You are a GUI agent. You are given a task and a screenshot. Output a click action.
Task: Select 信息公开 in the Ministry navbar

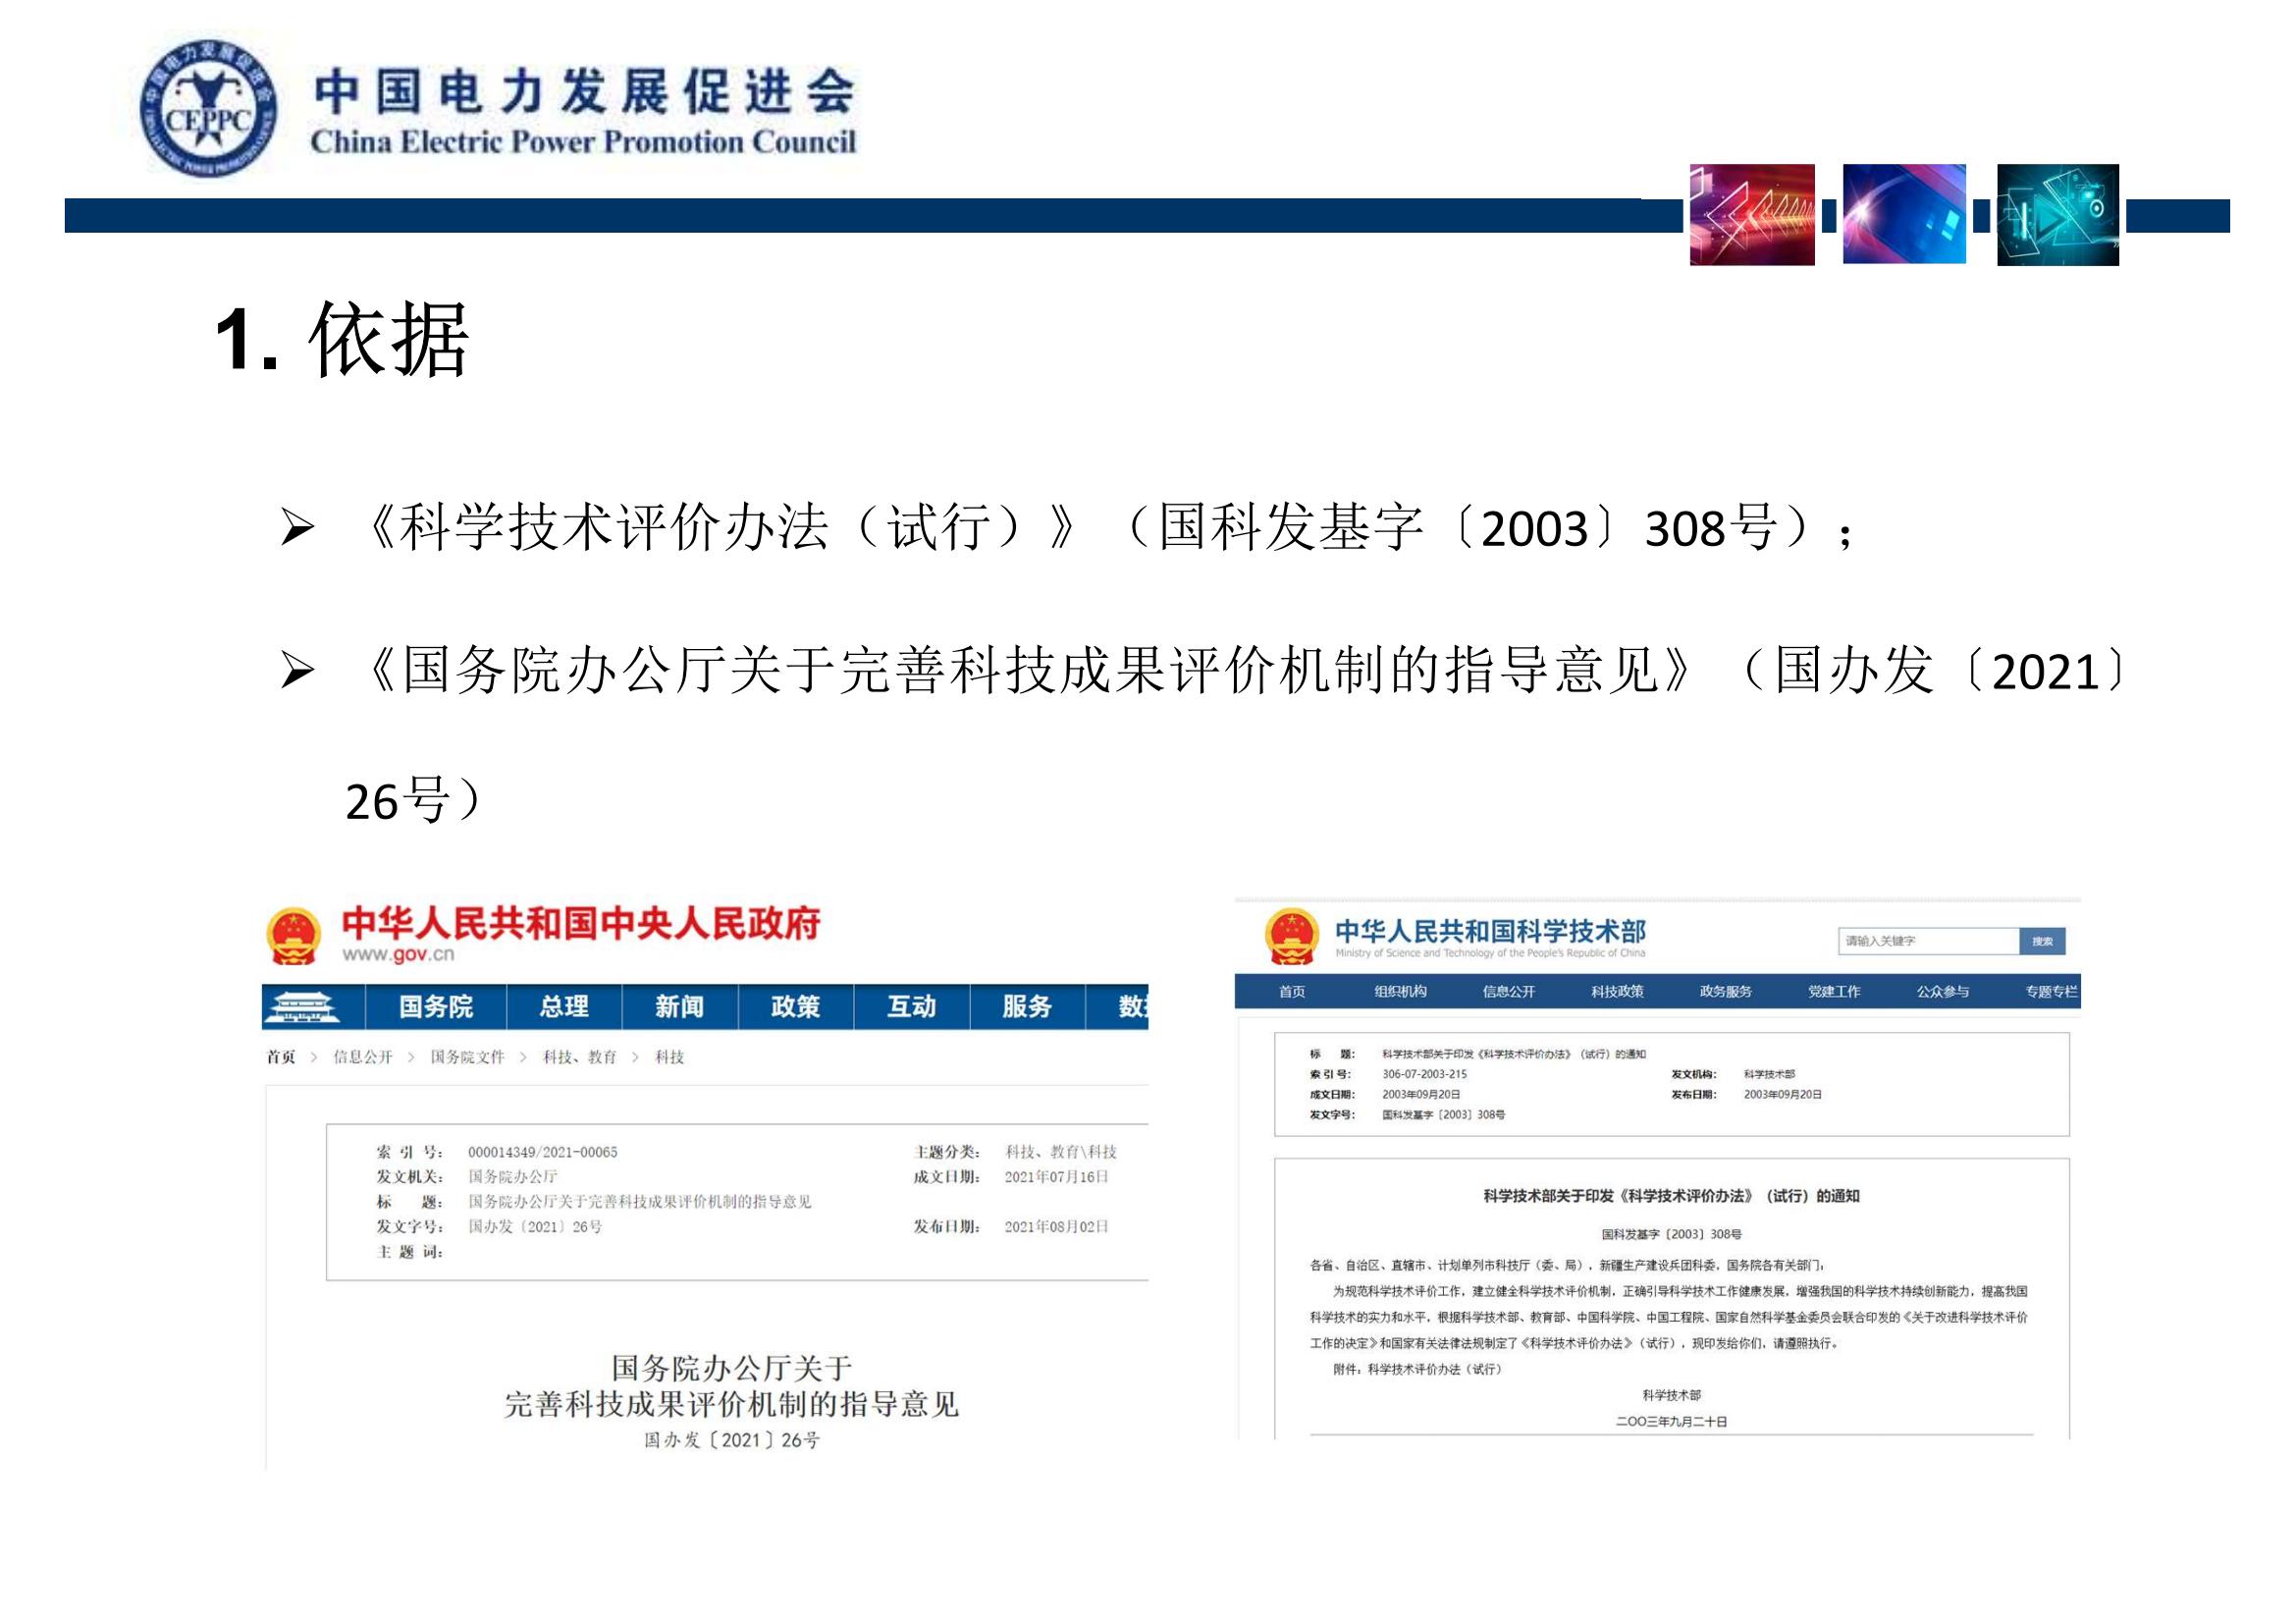[x=1508, y=991]
